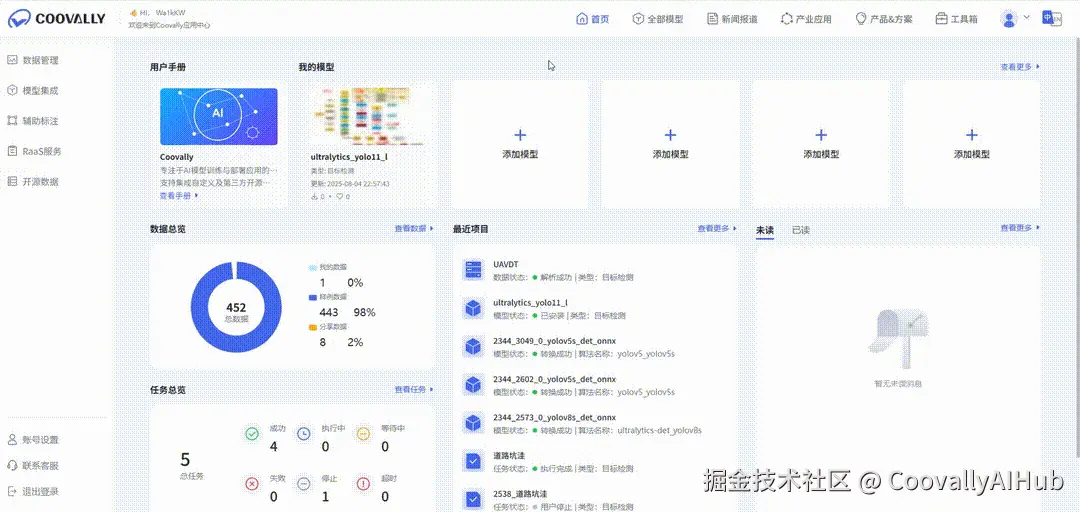Click the 查看手册 link
This screenshot has width=1080, height=512.
point(179,196)
